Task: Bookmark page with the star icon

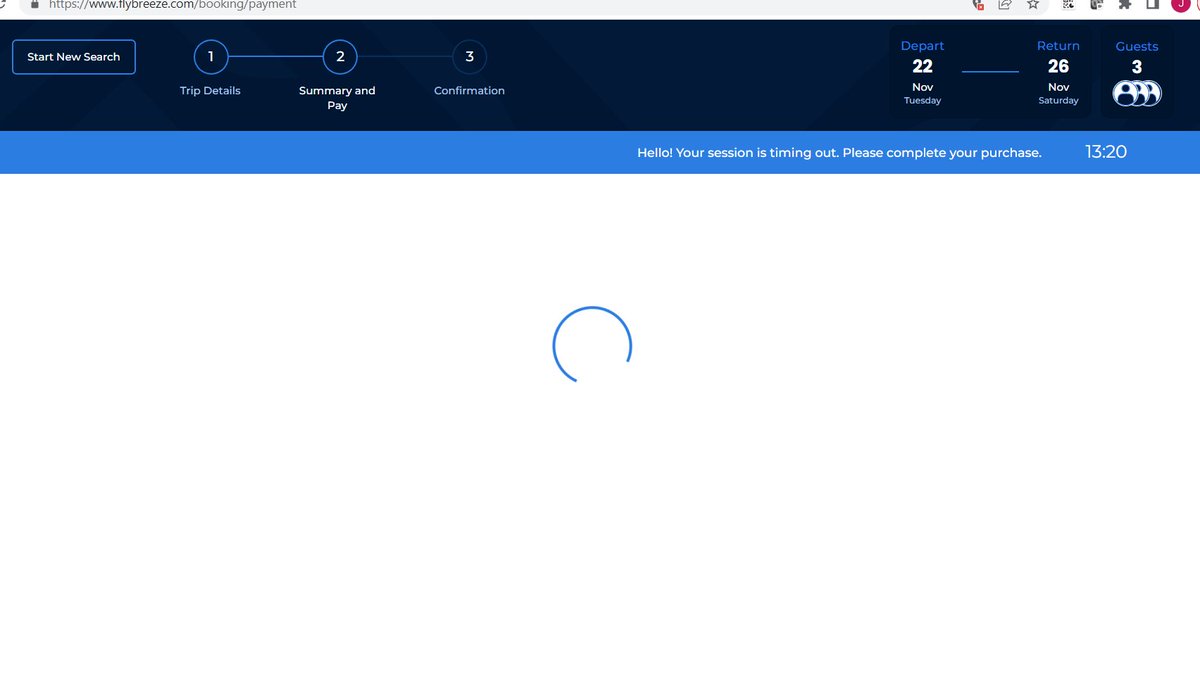Action: [x=1033, y=5]
